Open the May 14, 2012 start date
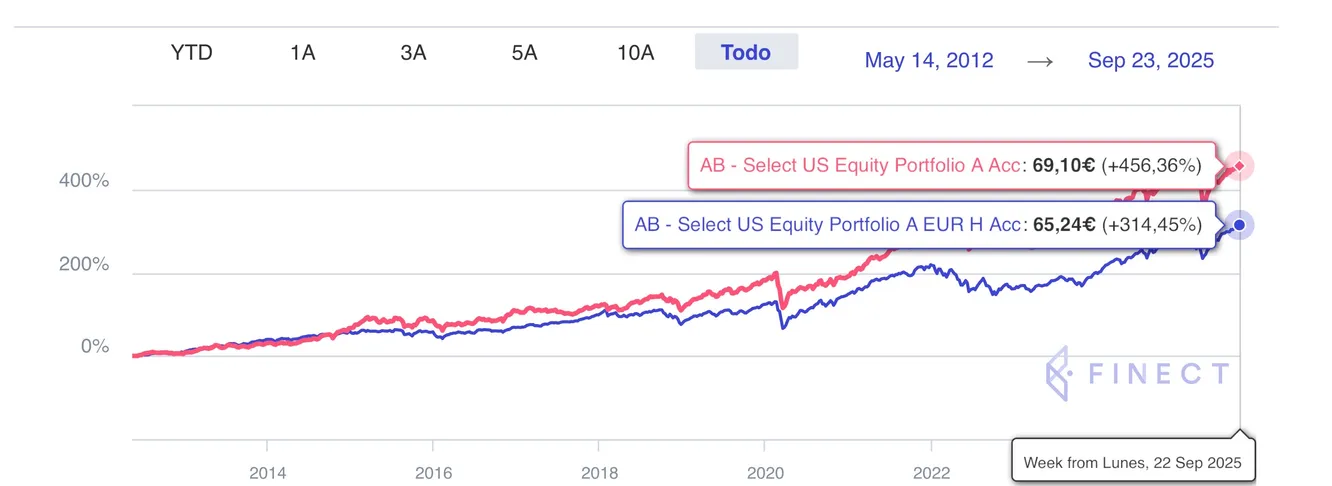Viewport: 1332px width, 486px height. tap(929, 61)
